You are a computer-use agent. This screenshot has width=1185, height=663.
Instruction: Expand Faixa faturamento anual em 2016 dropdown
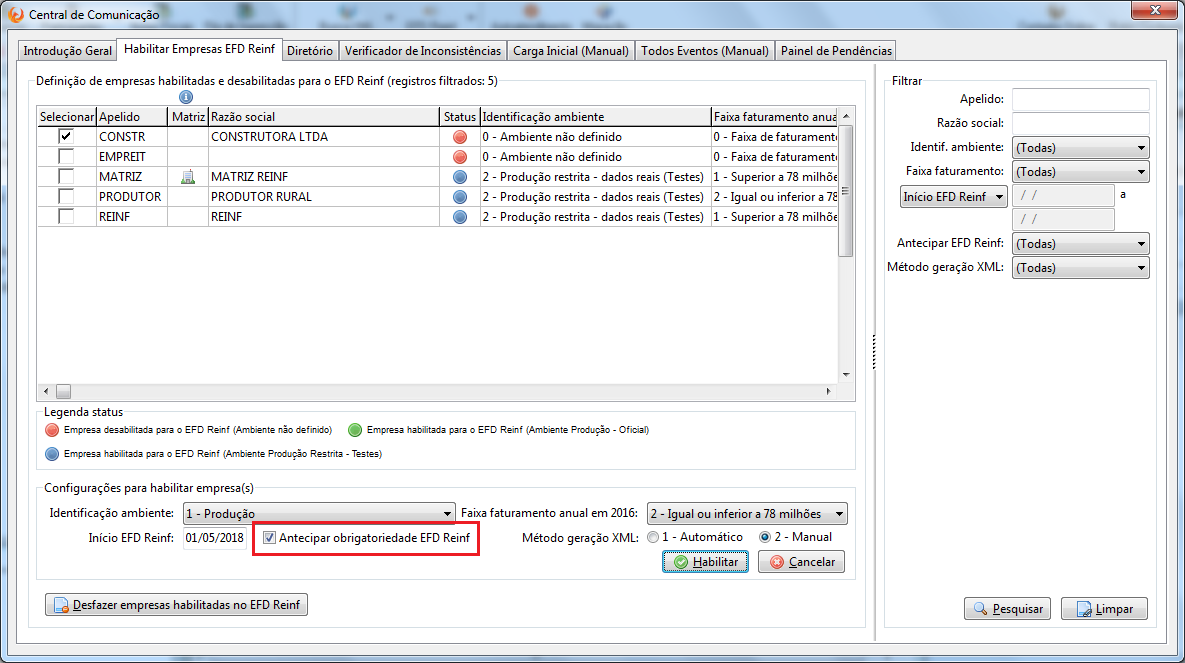[x=746, y=514]
